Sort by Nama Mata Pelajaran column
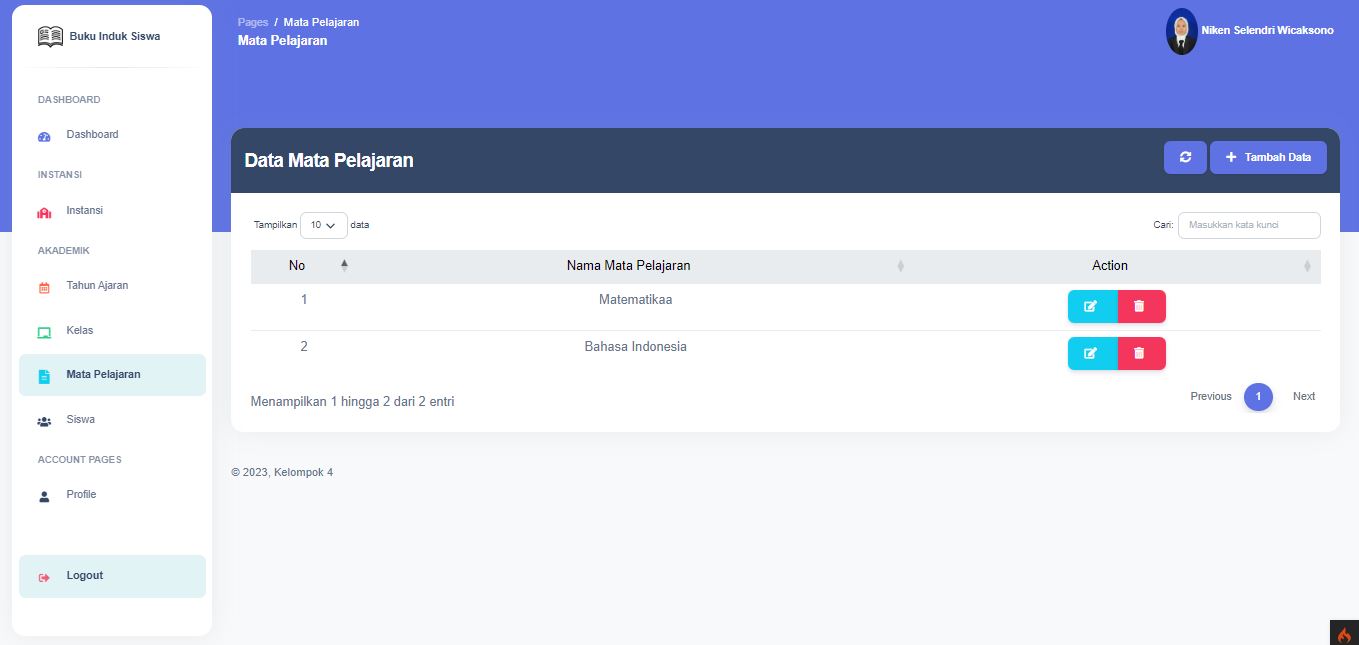The width and height of the screenshot is (1359, 645). (628, 266)
